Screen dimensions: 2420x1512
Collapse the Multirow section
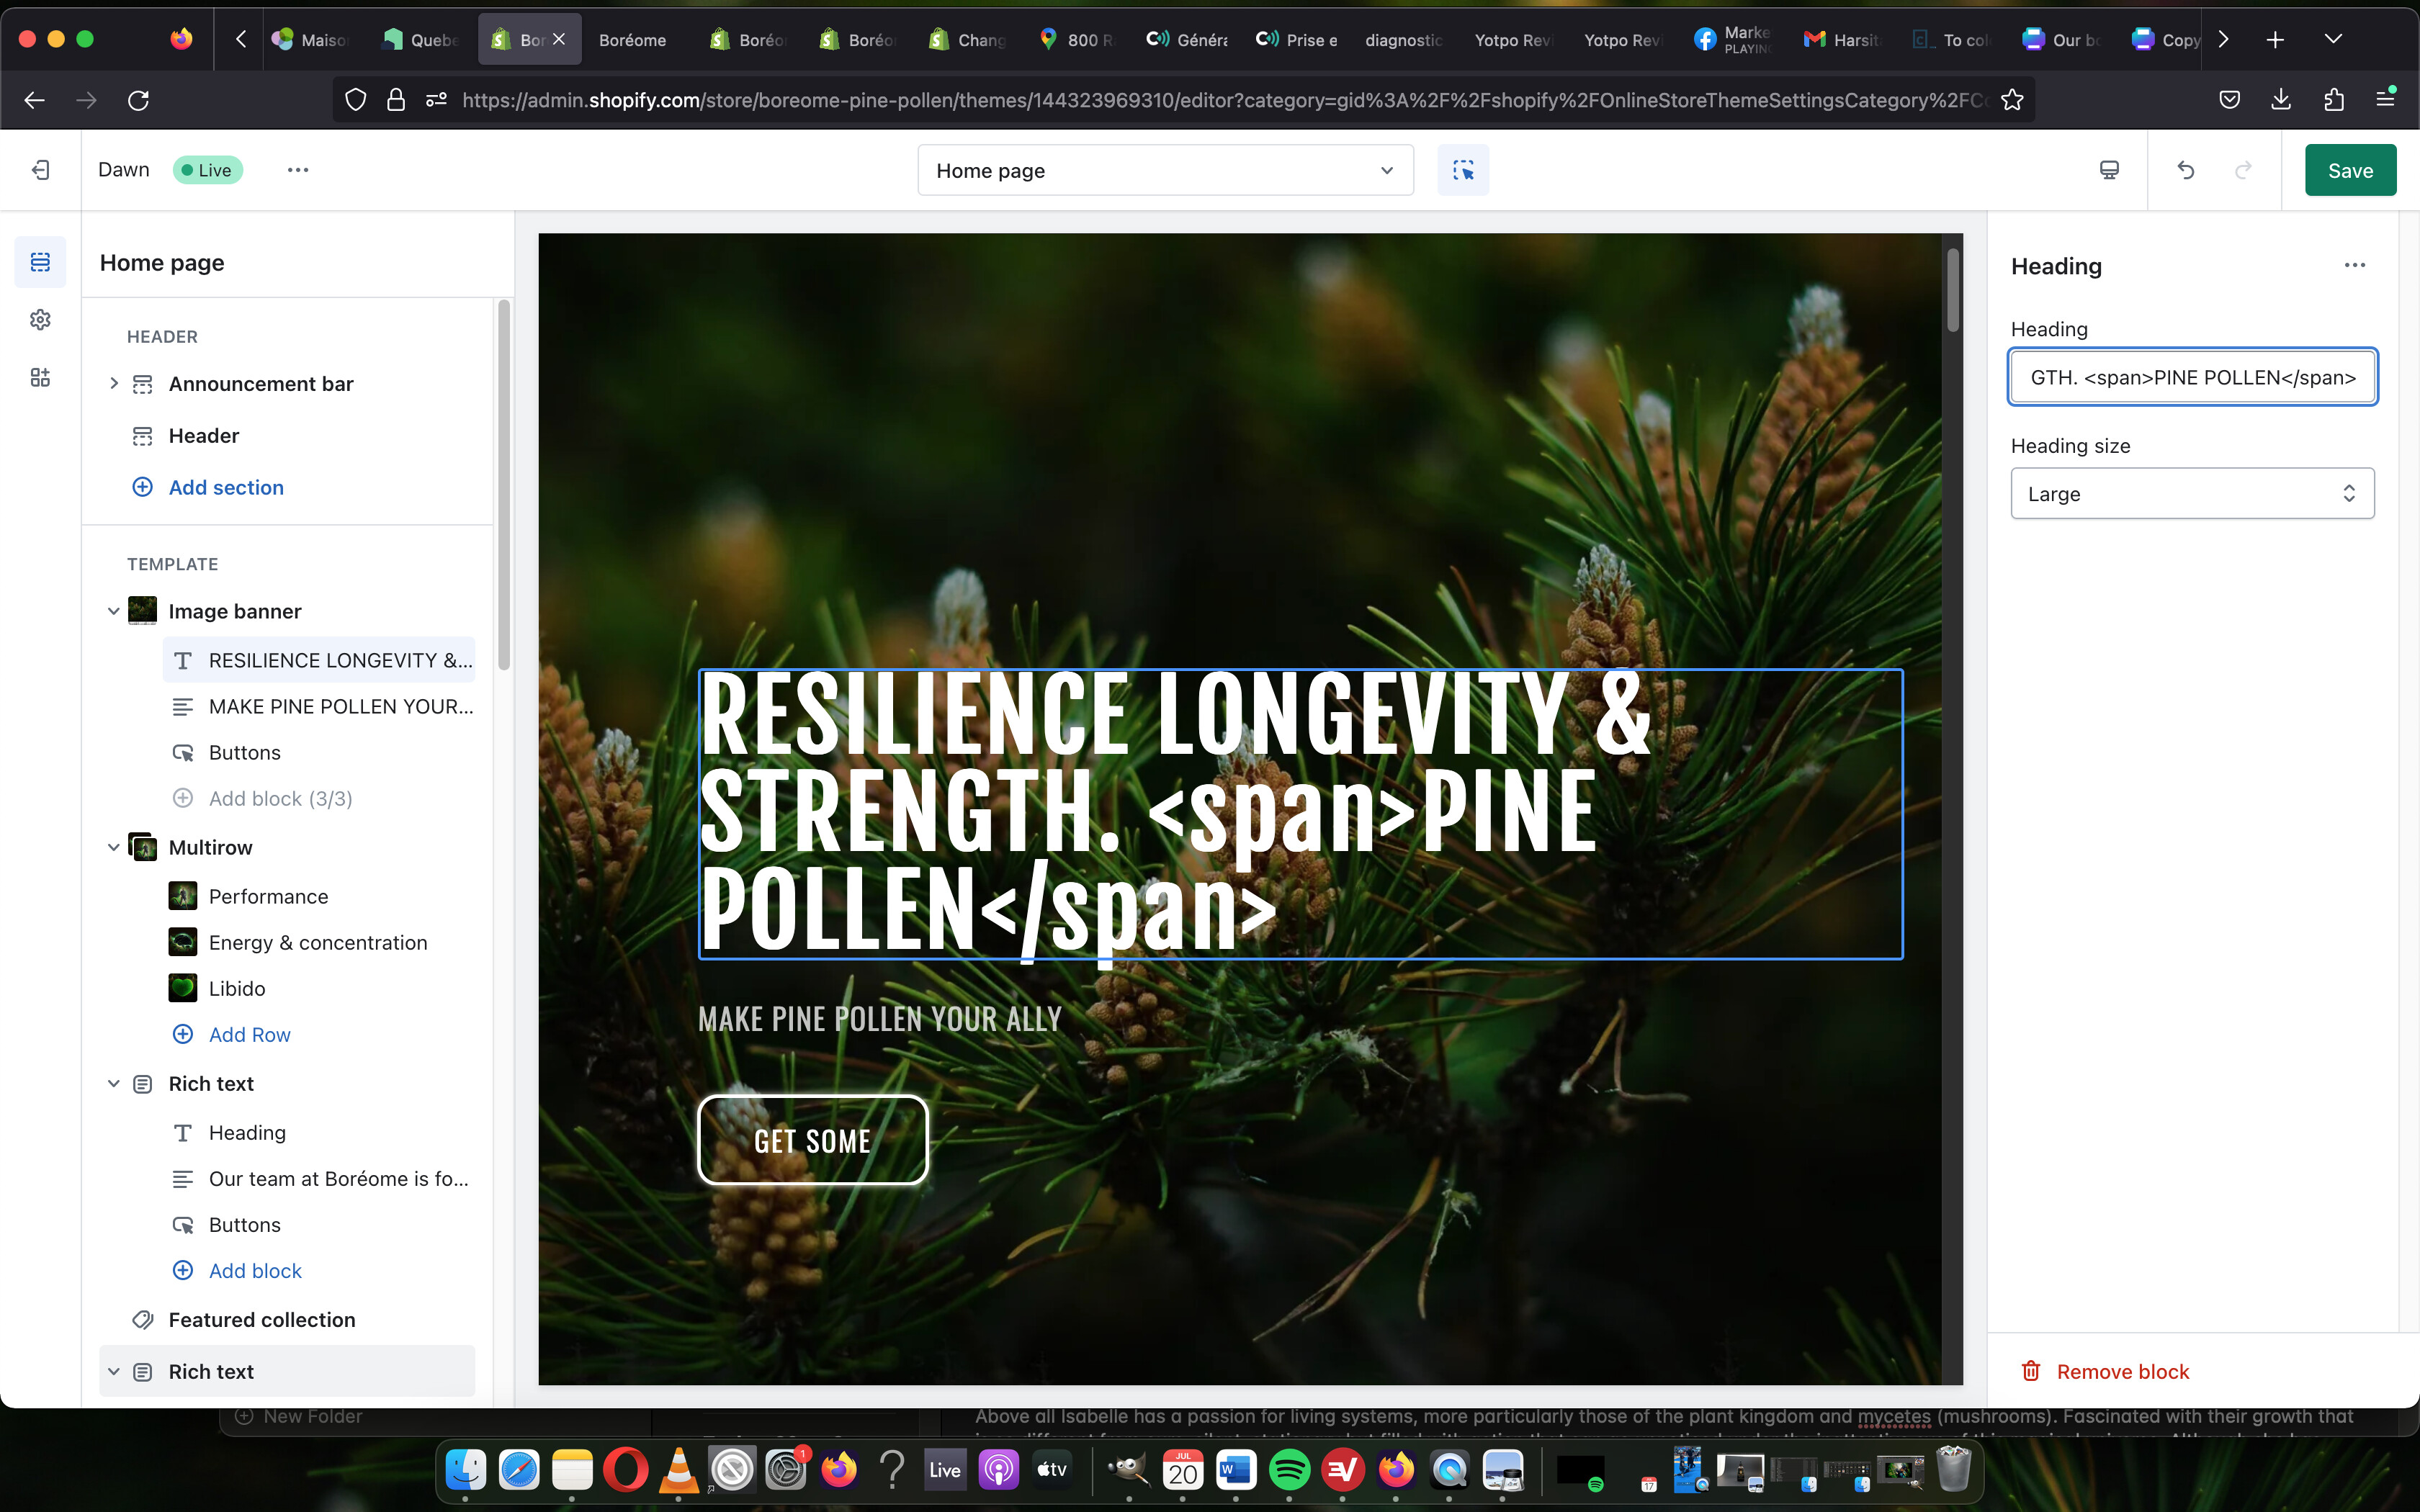click(113, 847)
